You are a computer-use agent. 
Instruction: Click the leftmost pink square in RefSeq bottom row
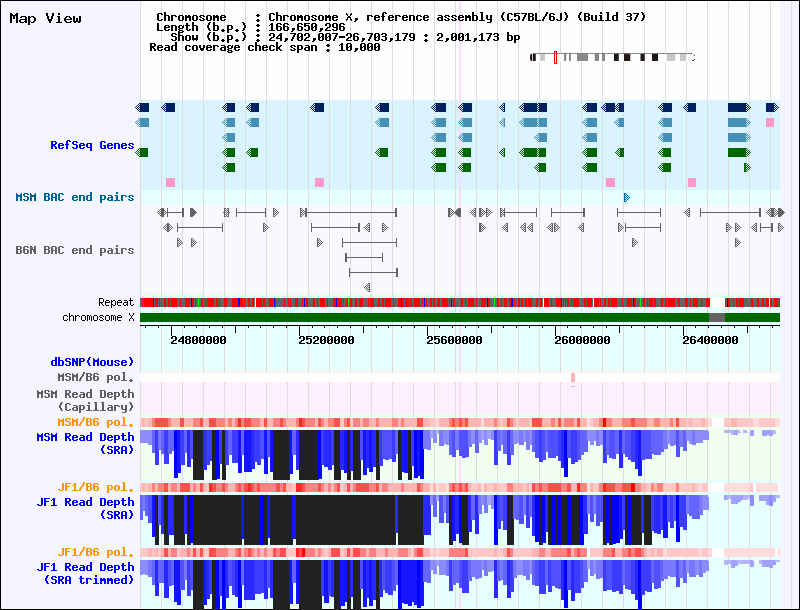pos(170,183)
